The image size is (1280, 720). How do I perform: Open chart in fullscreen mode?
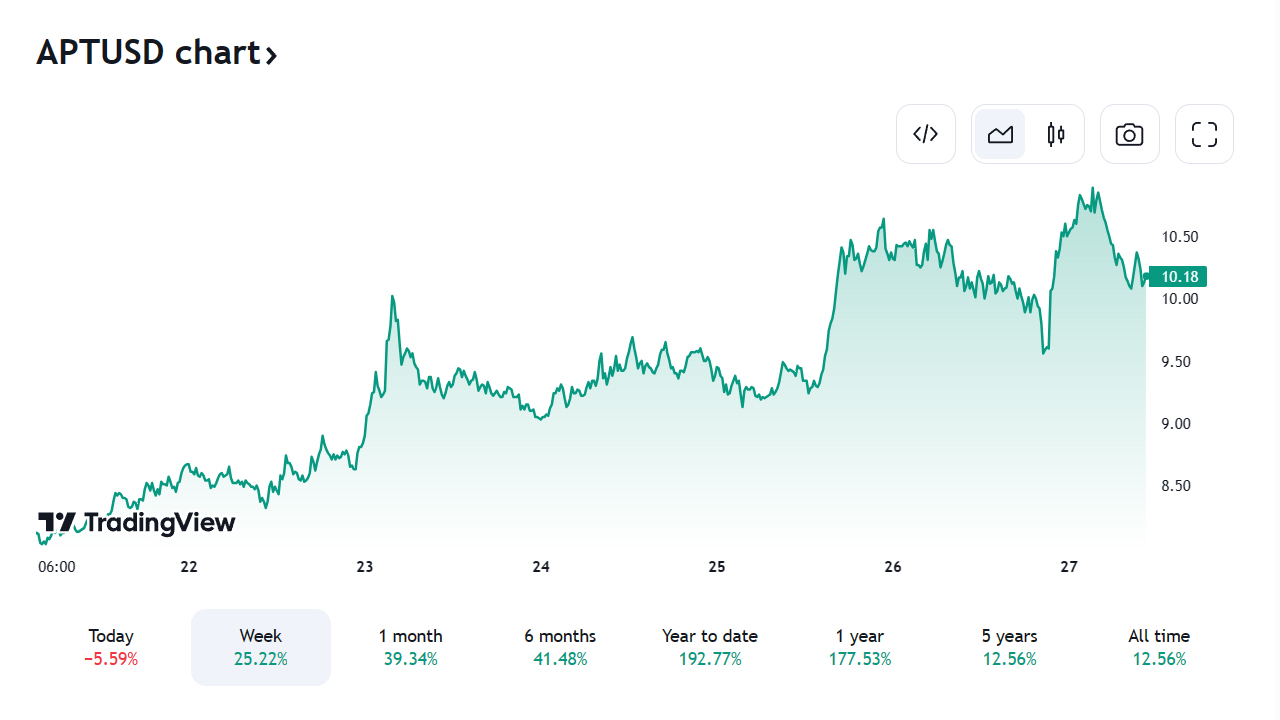pos(1204,134)
